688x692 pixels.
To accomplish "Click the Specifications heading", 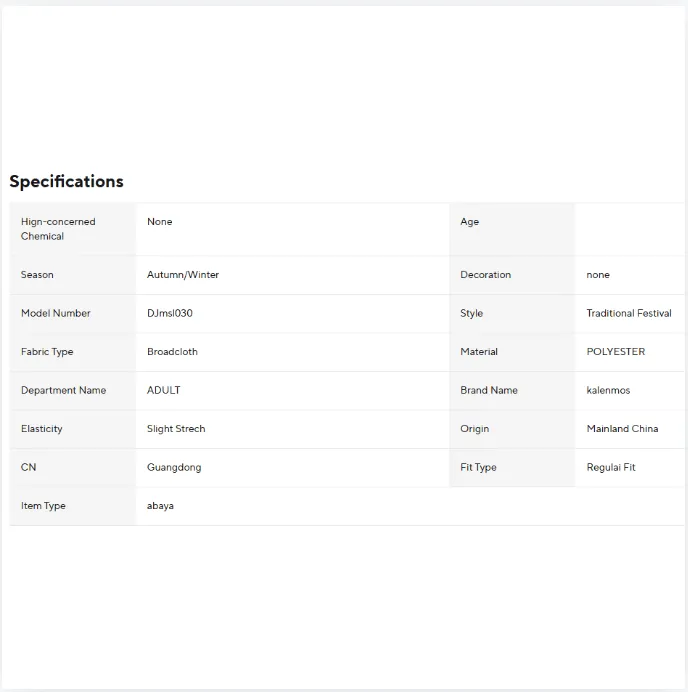I will [66, 181].
